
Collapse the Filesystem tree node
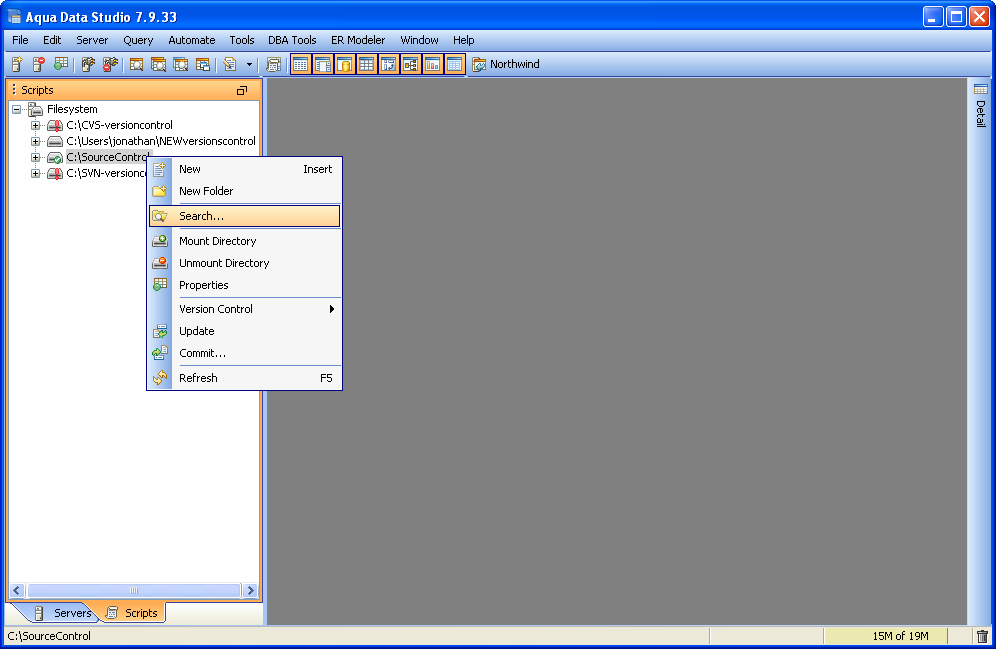tap(17, 109)
